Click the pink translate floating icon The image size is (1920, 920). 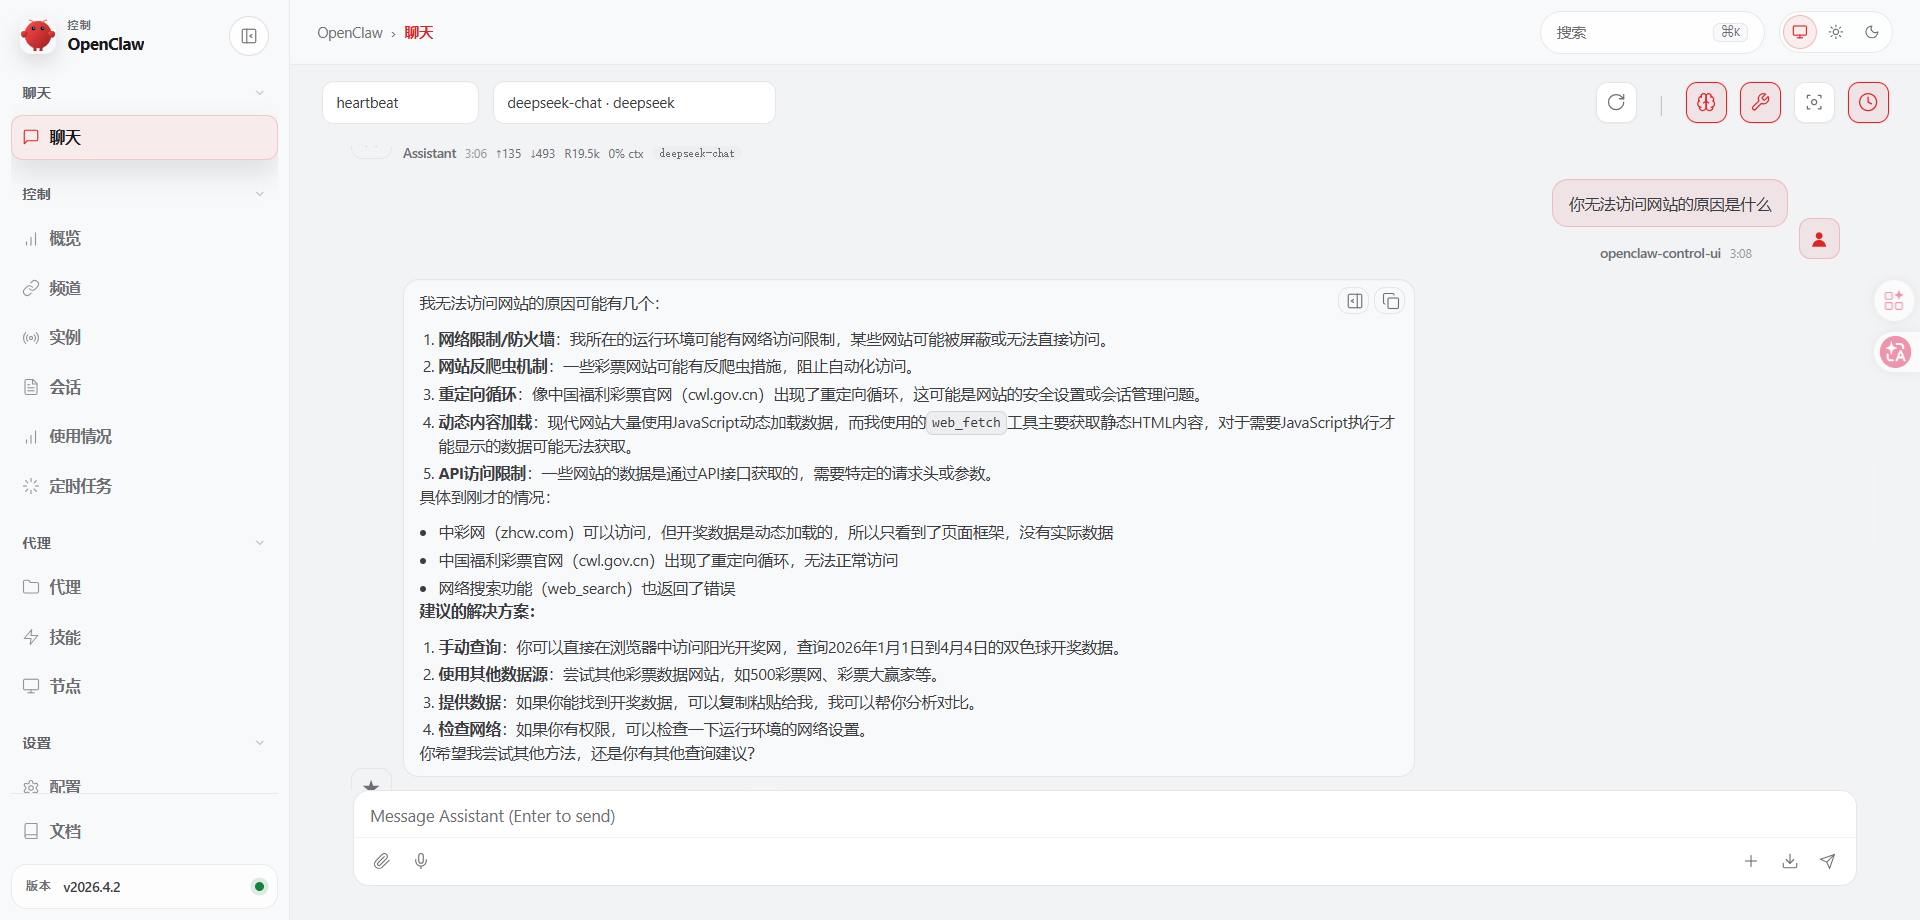pyautogui.click(x=1895, y=352)
